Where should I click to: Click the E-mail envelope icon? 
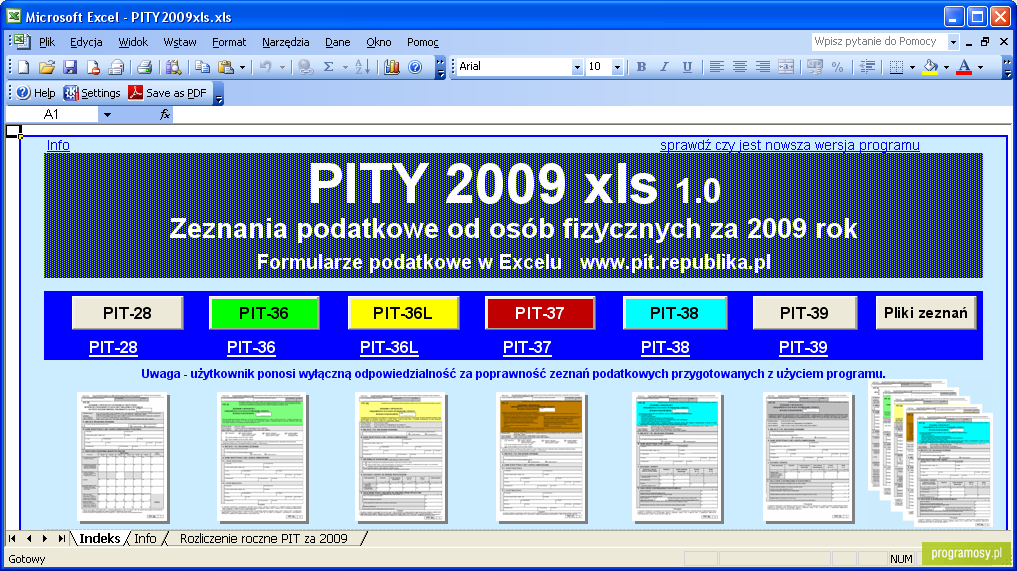(x=115, y=67)
